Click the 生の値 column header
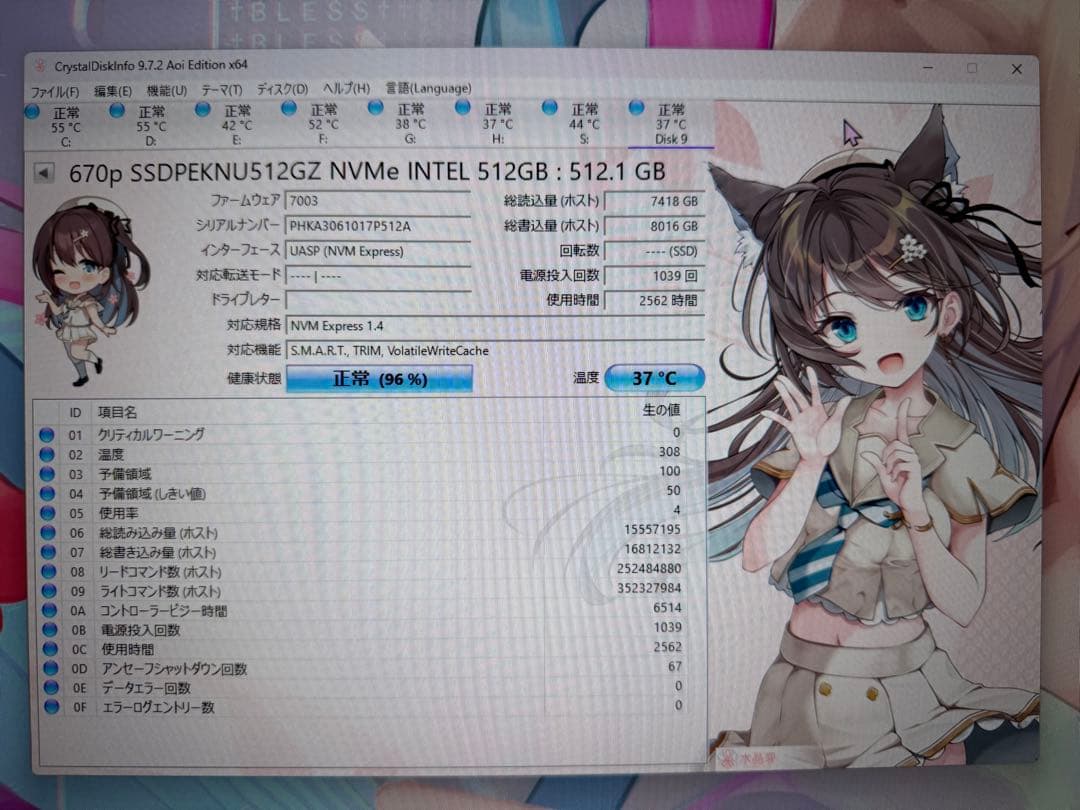Screen dimensions: 1080x810 661,410
